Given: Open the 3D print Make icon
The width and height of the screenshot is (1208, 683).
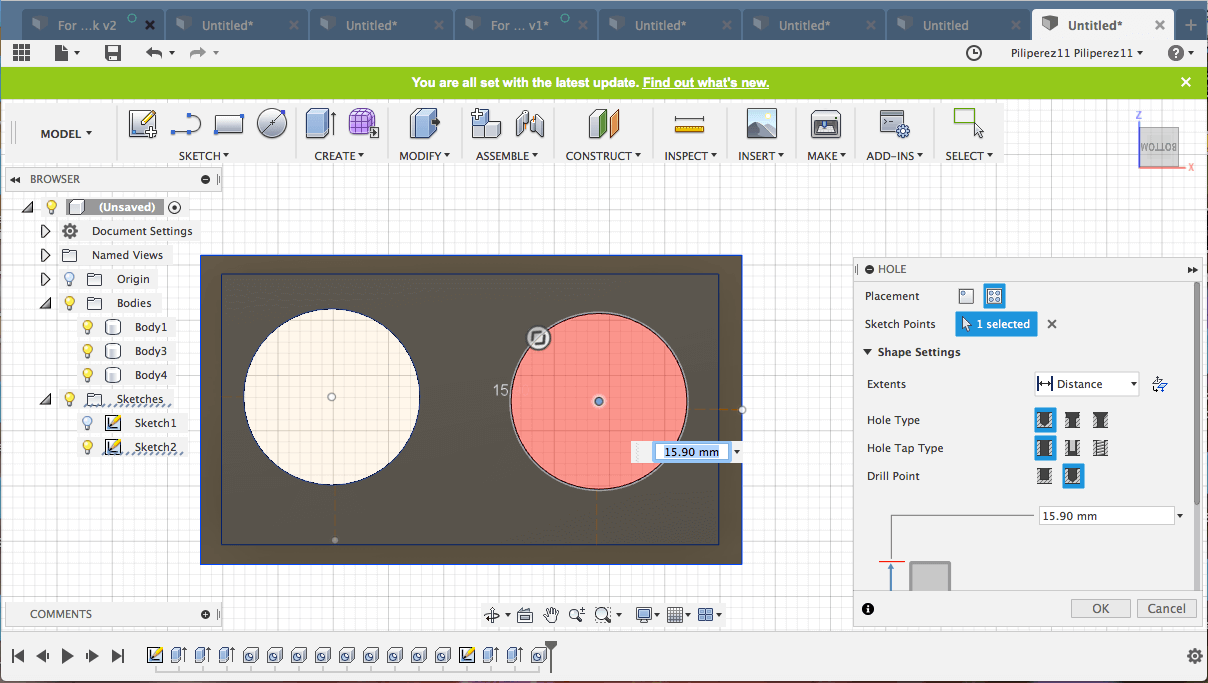Looking at the screenshot, I should pyautogui.click(x=825, y=124).
